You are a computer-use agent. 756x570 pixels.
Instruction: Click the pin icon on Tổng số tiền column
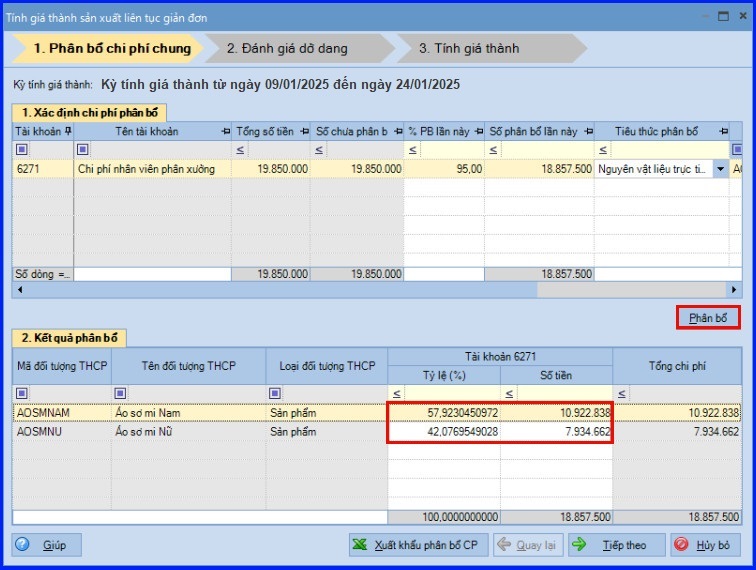point(305,132)
